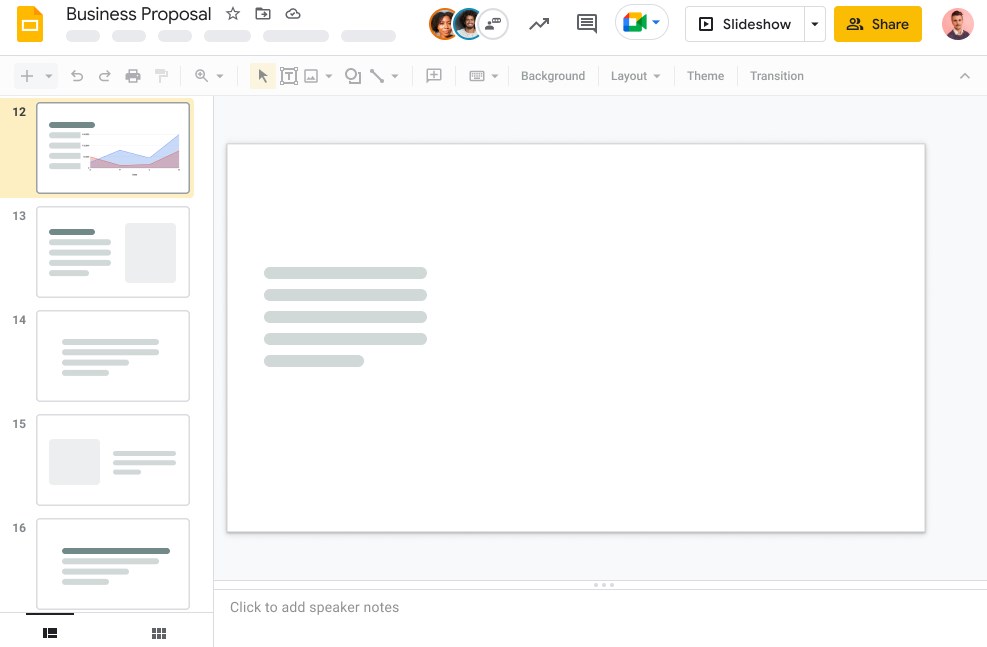Image resolution: width=987 pixels, height=647 pixels.
Task: Open the Insert image dropdown arrow
Action: click(x=329, y=76)
